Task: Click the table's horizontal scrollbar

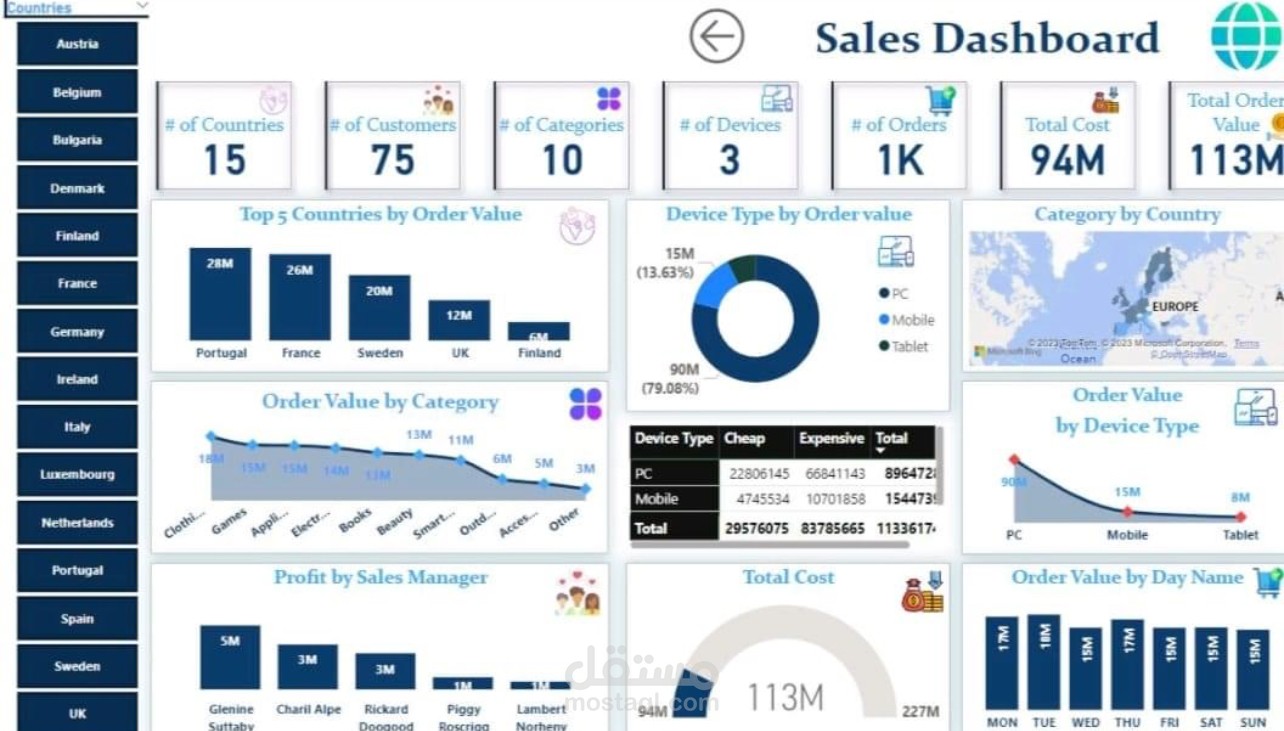Action: [x=770, y=545]
